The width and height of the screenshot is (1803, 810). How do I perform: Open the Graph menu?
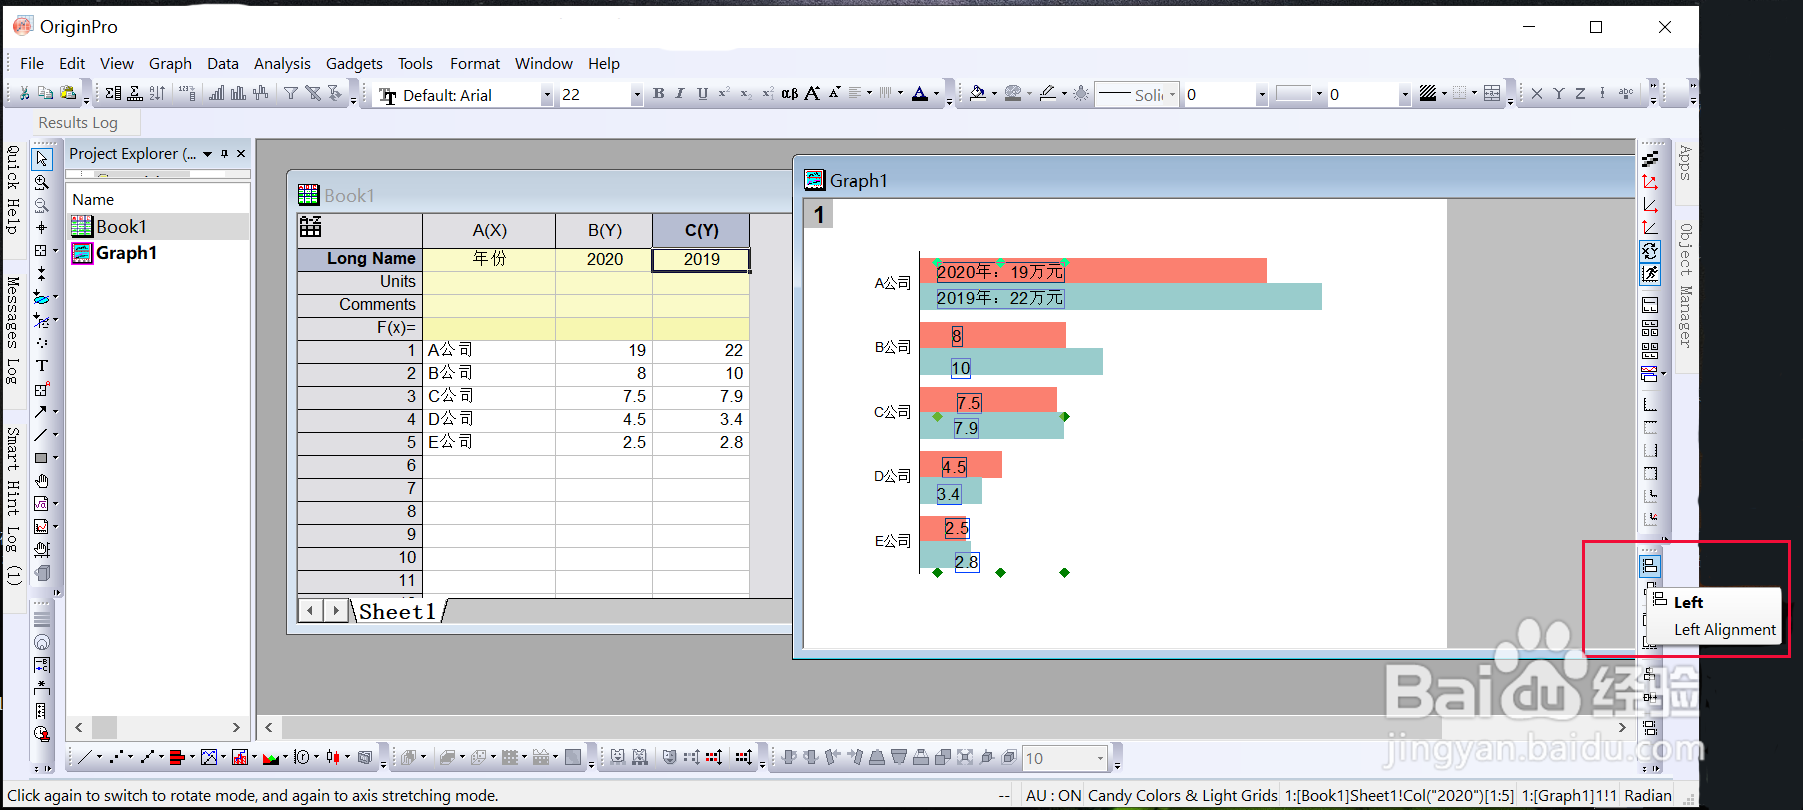click(x=170, y=63)
